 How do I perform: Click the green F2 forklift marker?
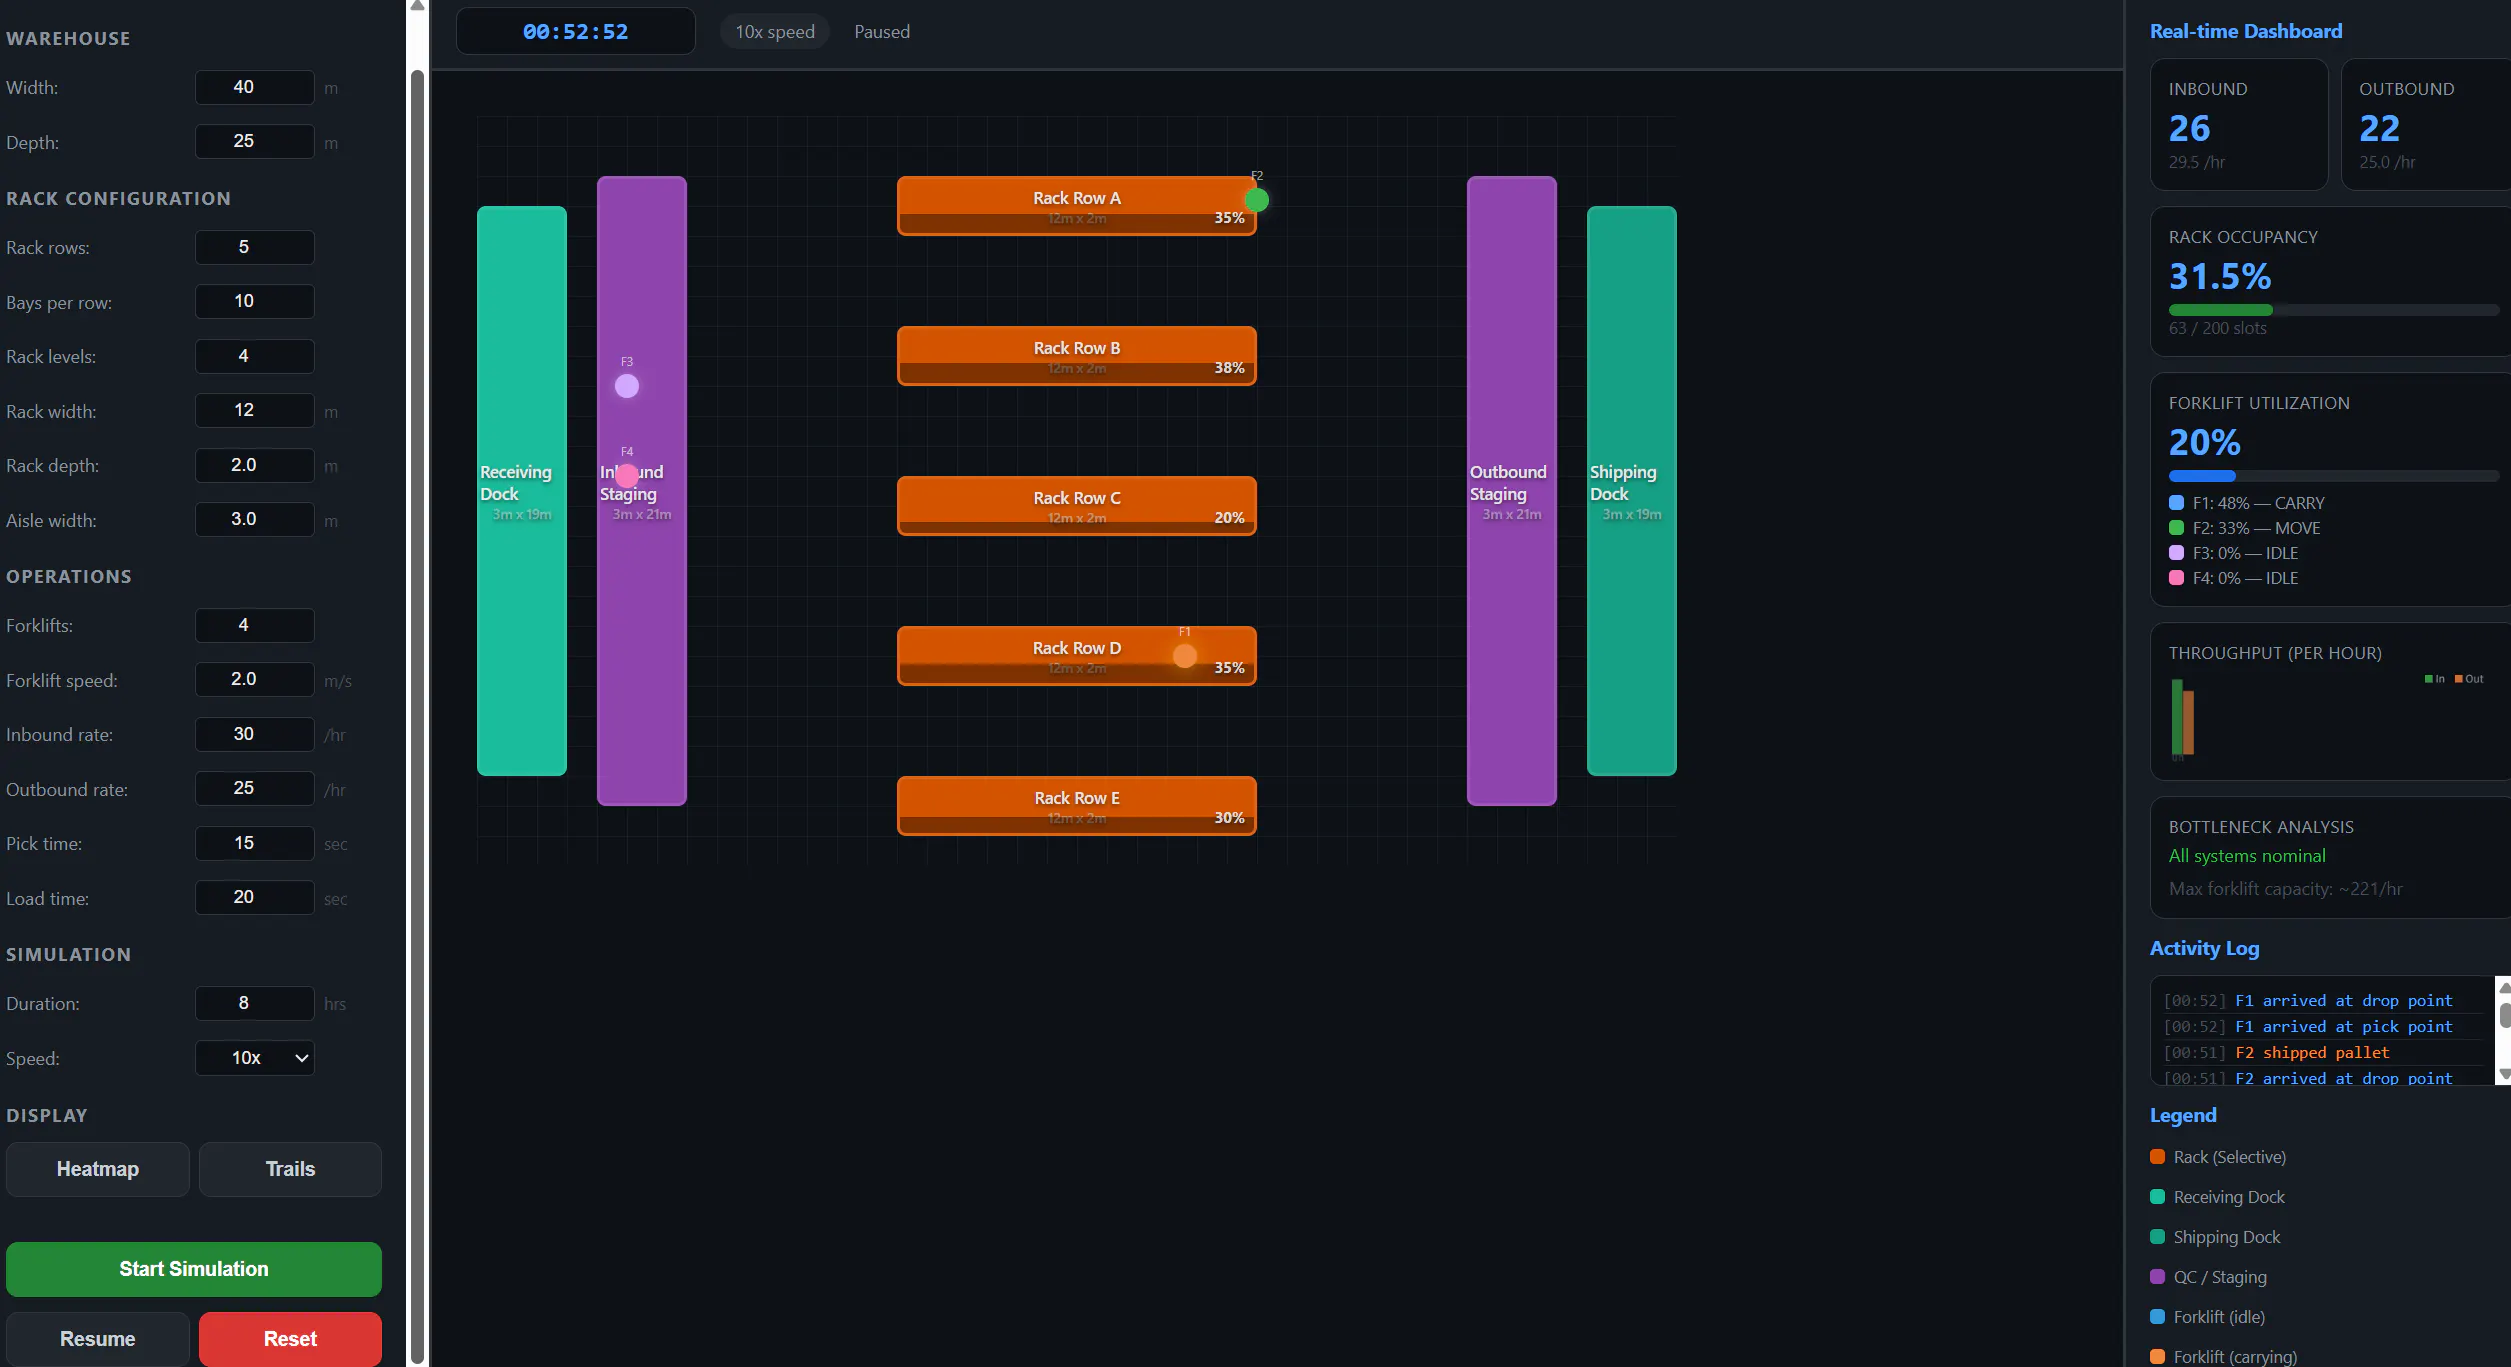(1257, 200)
